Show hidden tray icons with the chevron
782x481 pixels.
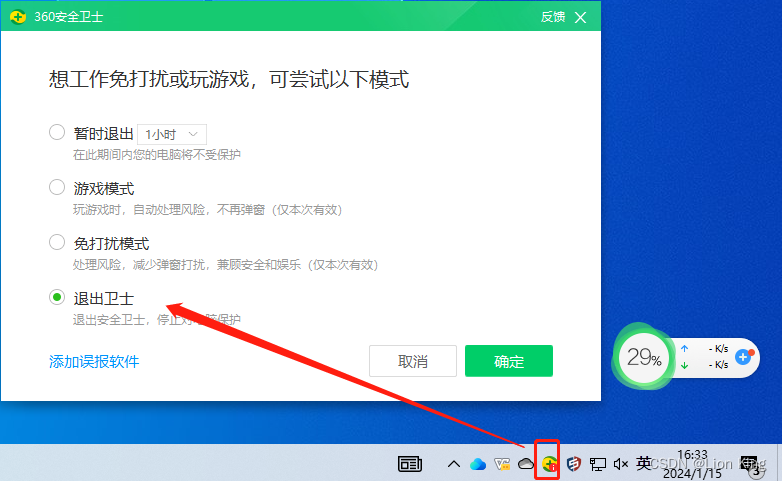pyautogui.click(x=453, y=464)
